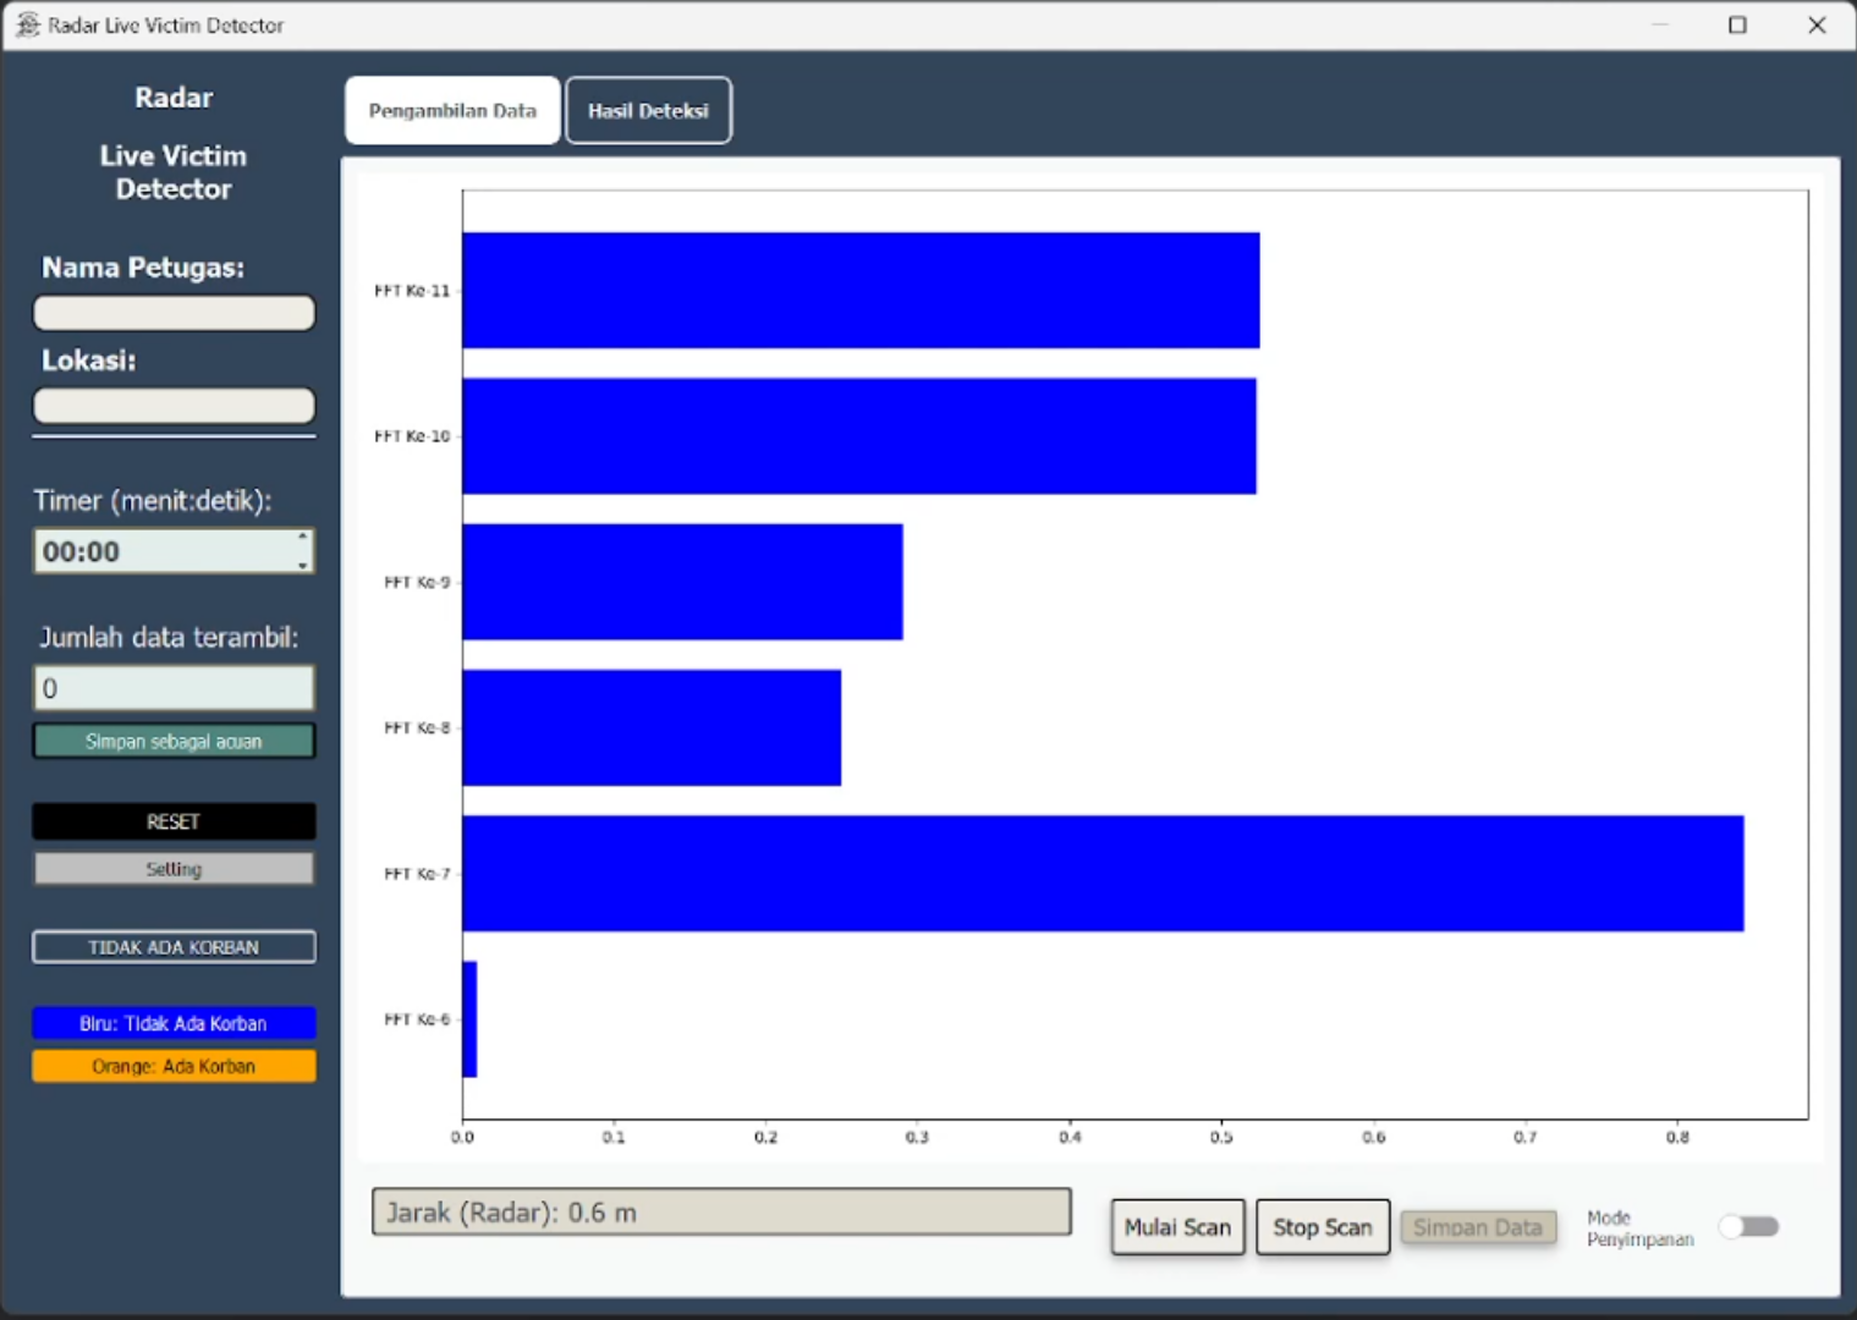Click the radar app icon in title bar
This screenshot has height=1320, width=1857.
point(28,25)
